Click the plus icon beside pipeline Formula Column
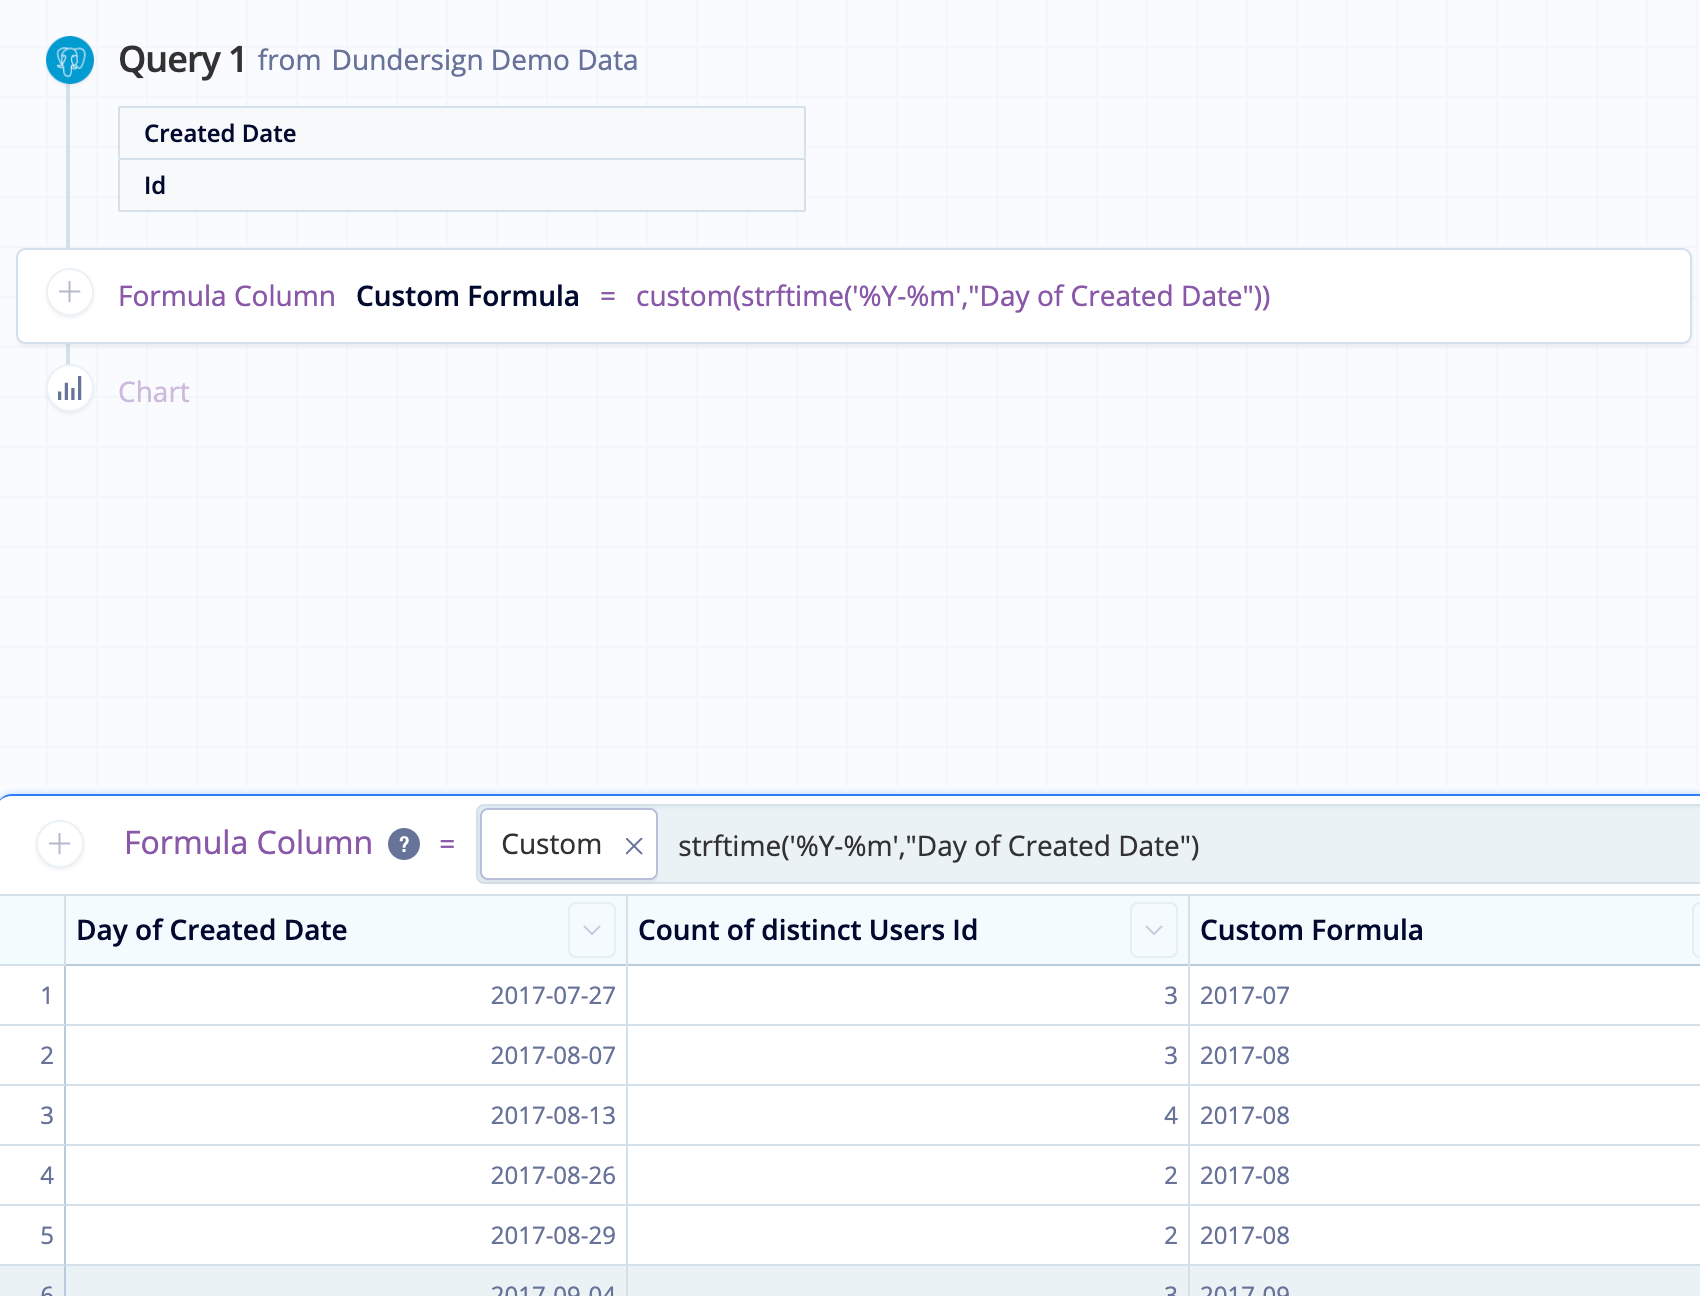This screenshot has width=1700, height=1296. [70, 293]
